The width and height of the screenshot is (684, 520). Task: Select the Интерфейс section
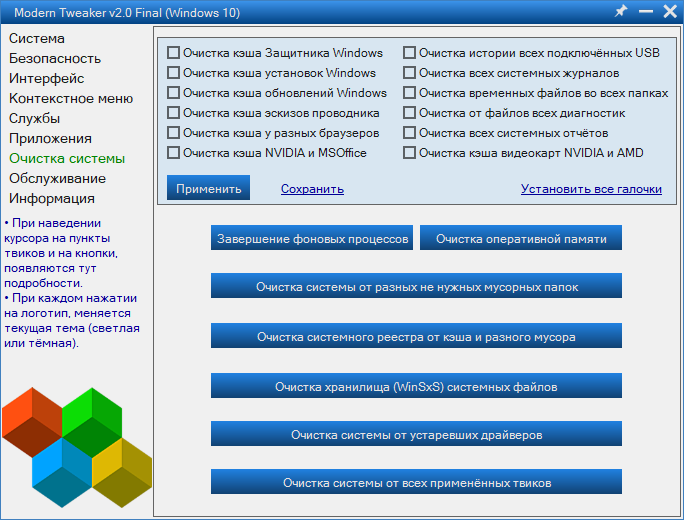[x=47, y=79]
